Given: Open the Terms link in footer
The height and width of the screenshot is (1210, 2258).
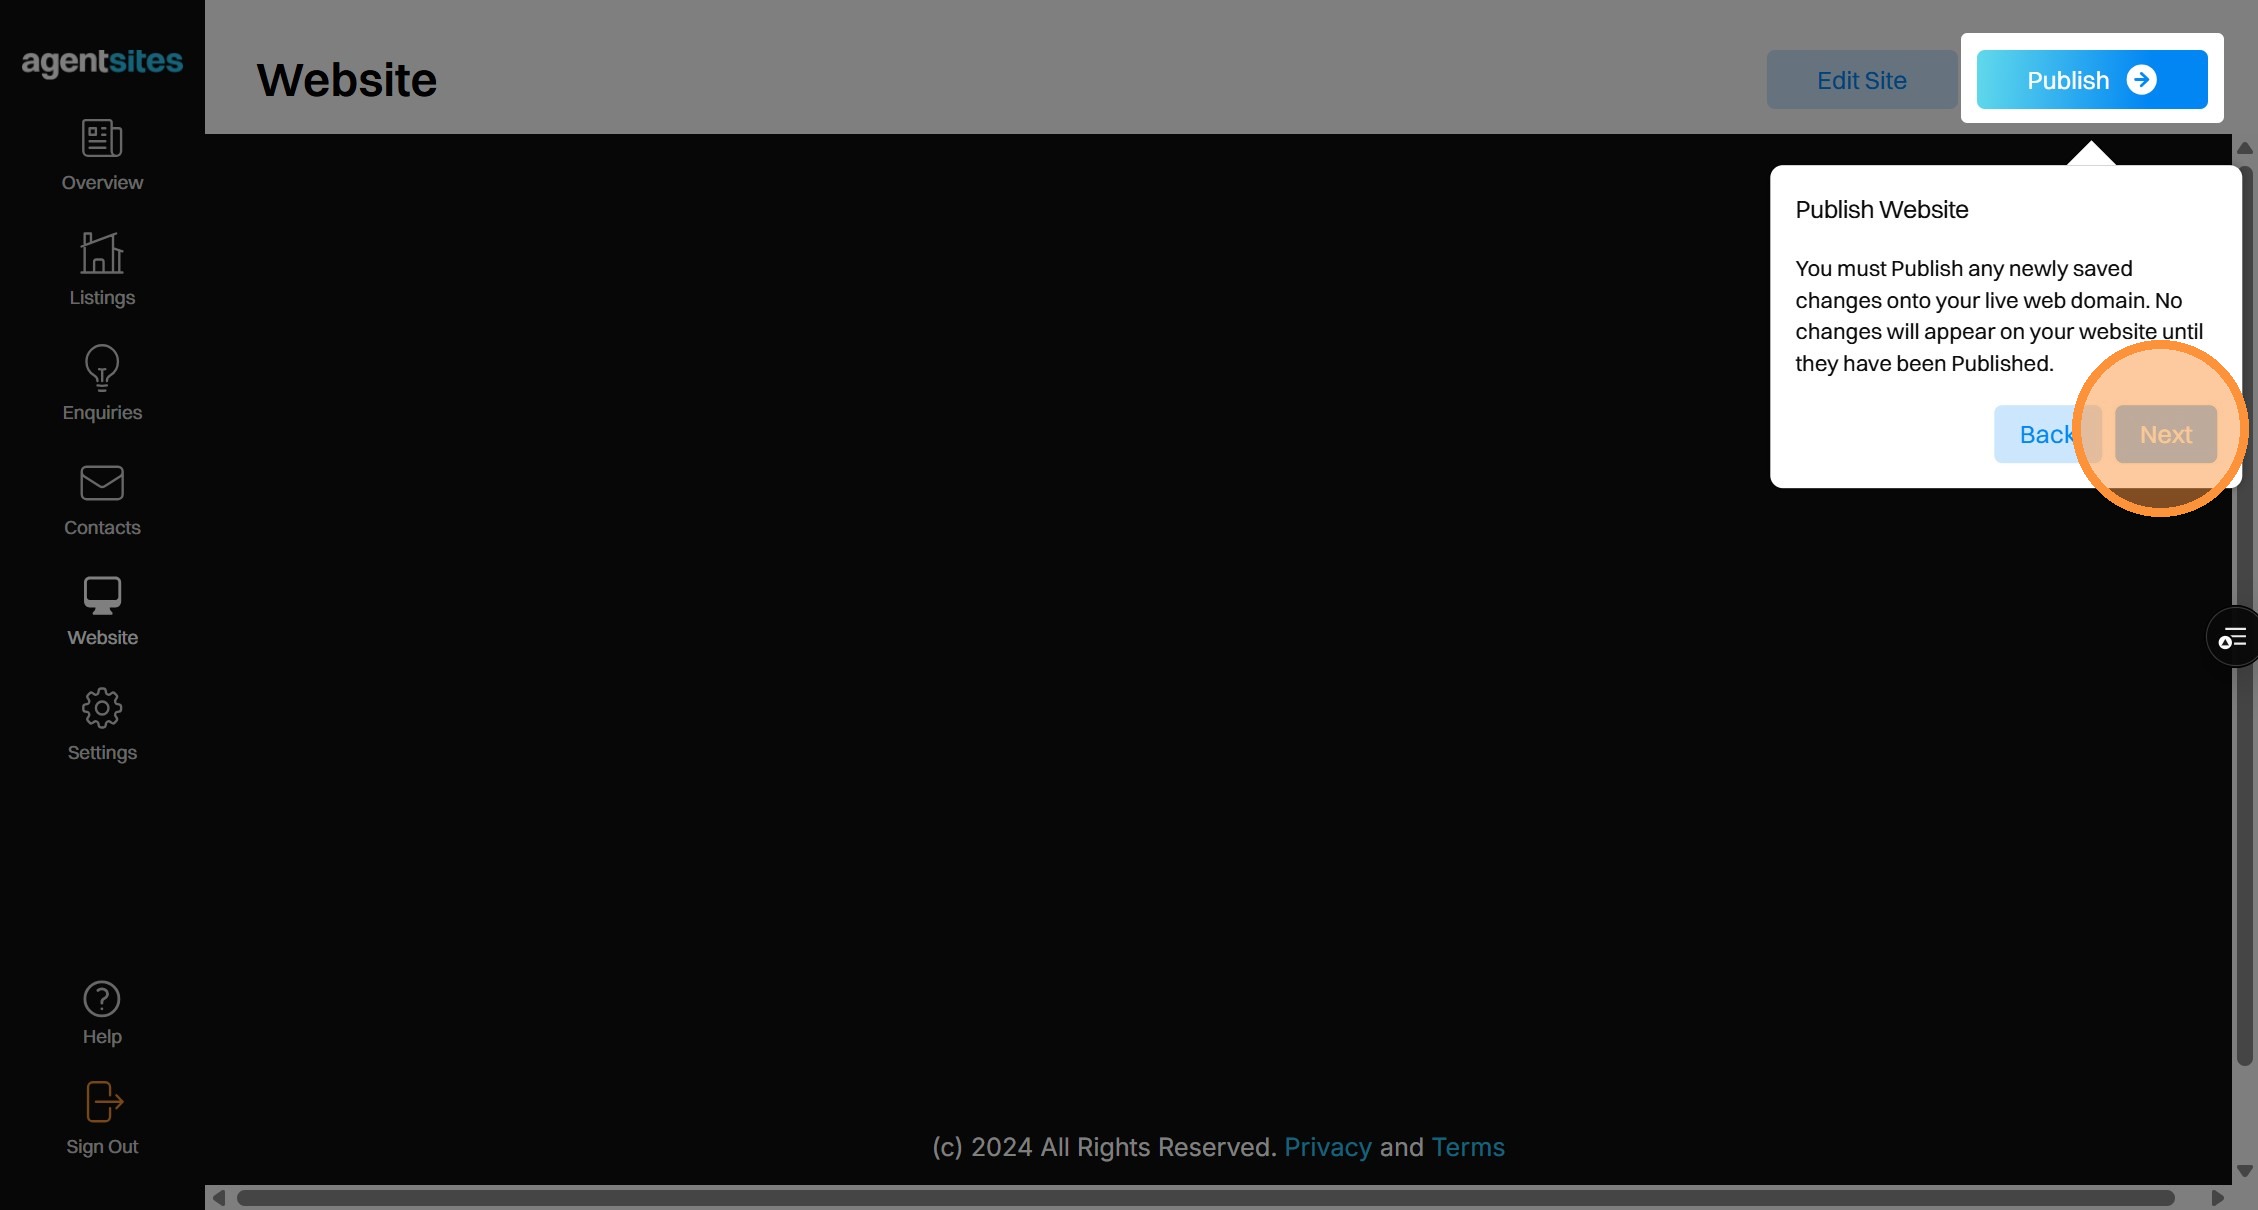Looking at the screenshot, I should tap(1467, 1147).
